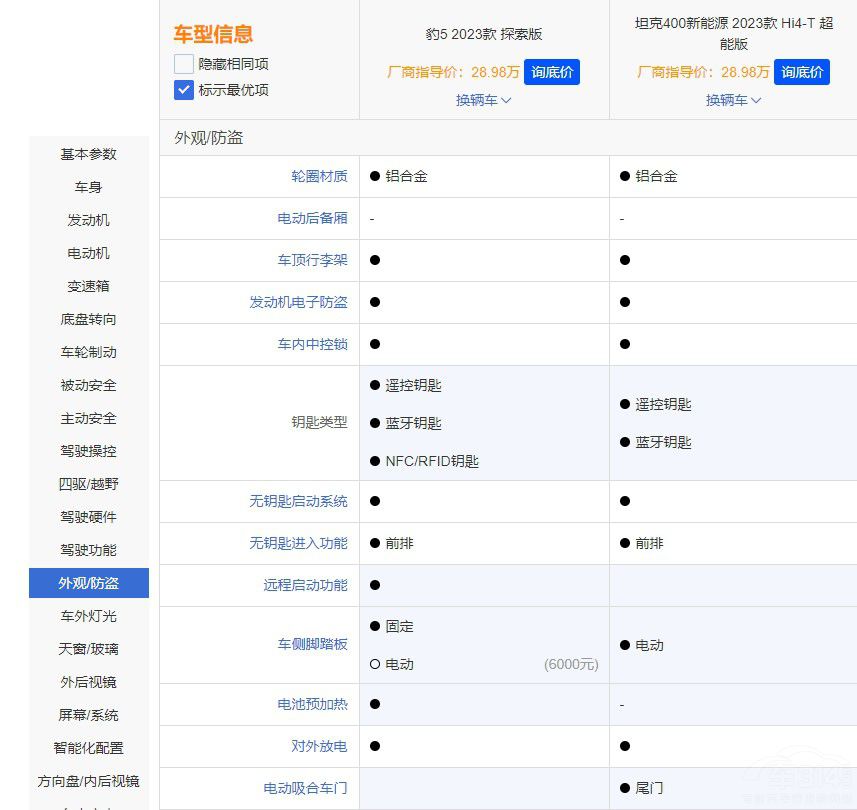
Task: Re-select the highlighted 外观/防盗 sidebar item
Action: [88, 583]
